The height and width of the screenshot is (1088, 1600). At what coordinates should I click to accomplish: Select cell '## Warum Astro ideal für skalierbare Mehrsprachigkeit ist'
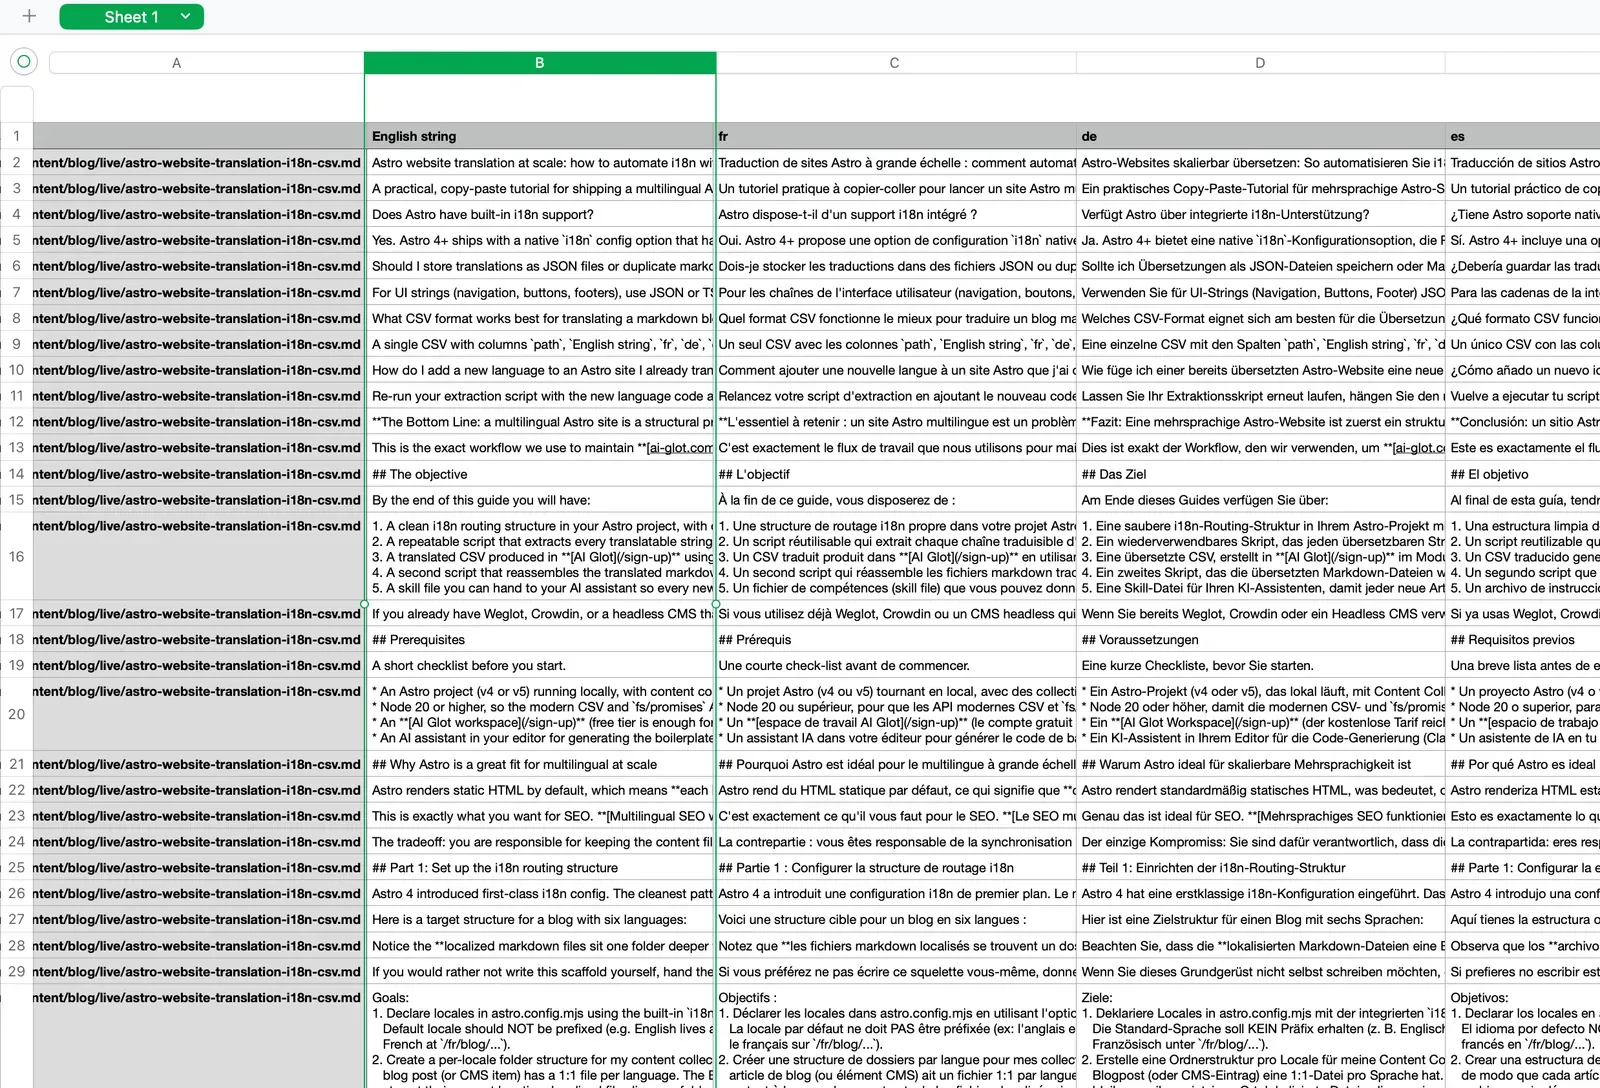[1262, 764]
